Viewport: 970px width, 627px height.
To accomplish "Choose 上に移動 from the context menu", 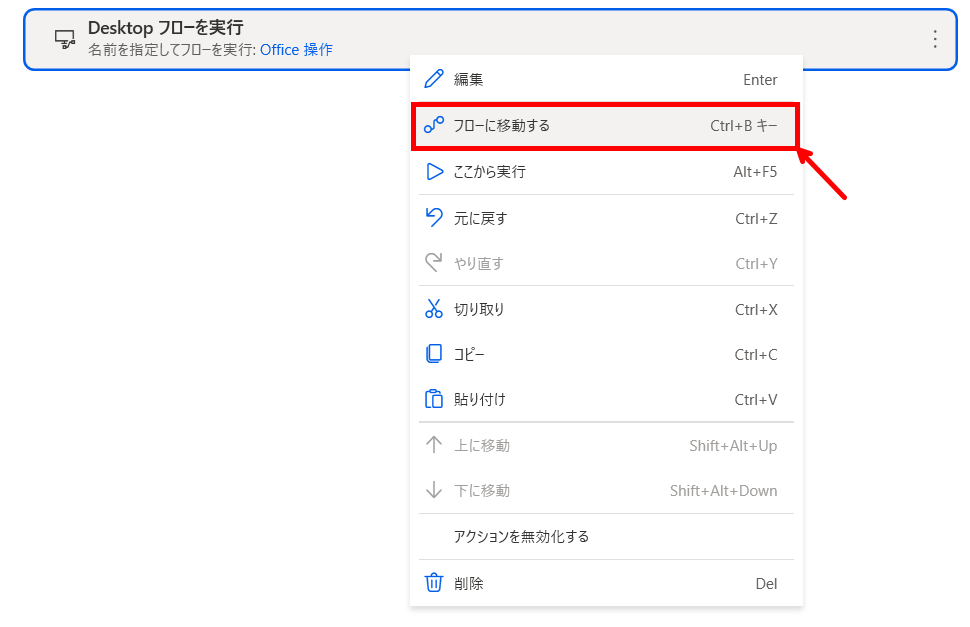I will [x=481, y=446].
